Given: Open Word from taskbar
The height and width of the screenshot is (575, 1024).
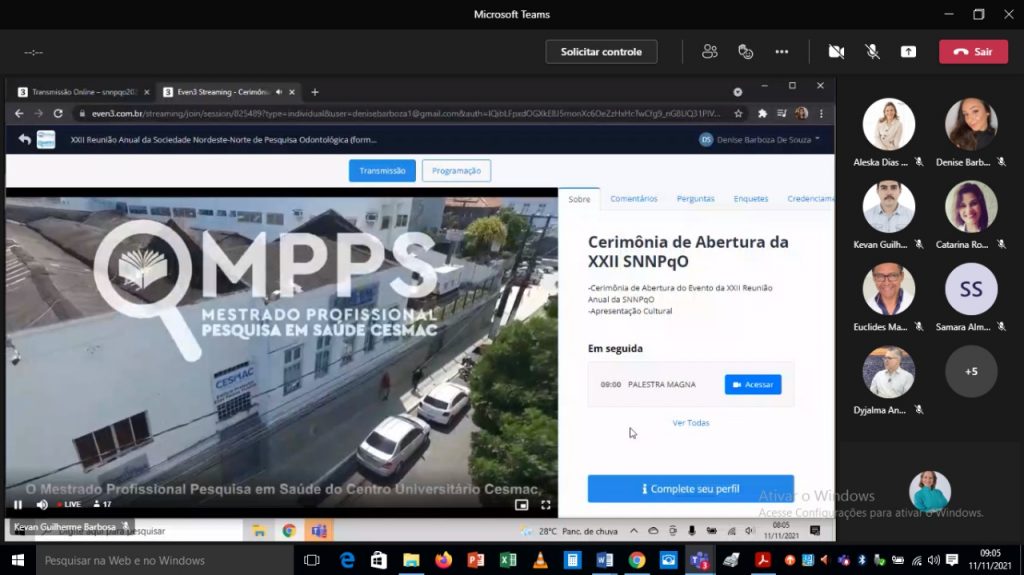Looking at the screenshot, I should pos(604,560).
